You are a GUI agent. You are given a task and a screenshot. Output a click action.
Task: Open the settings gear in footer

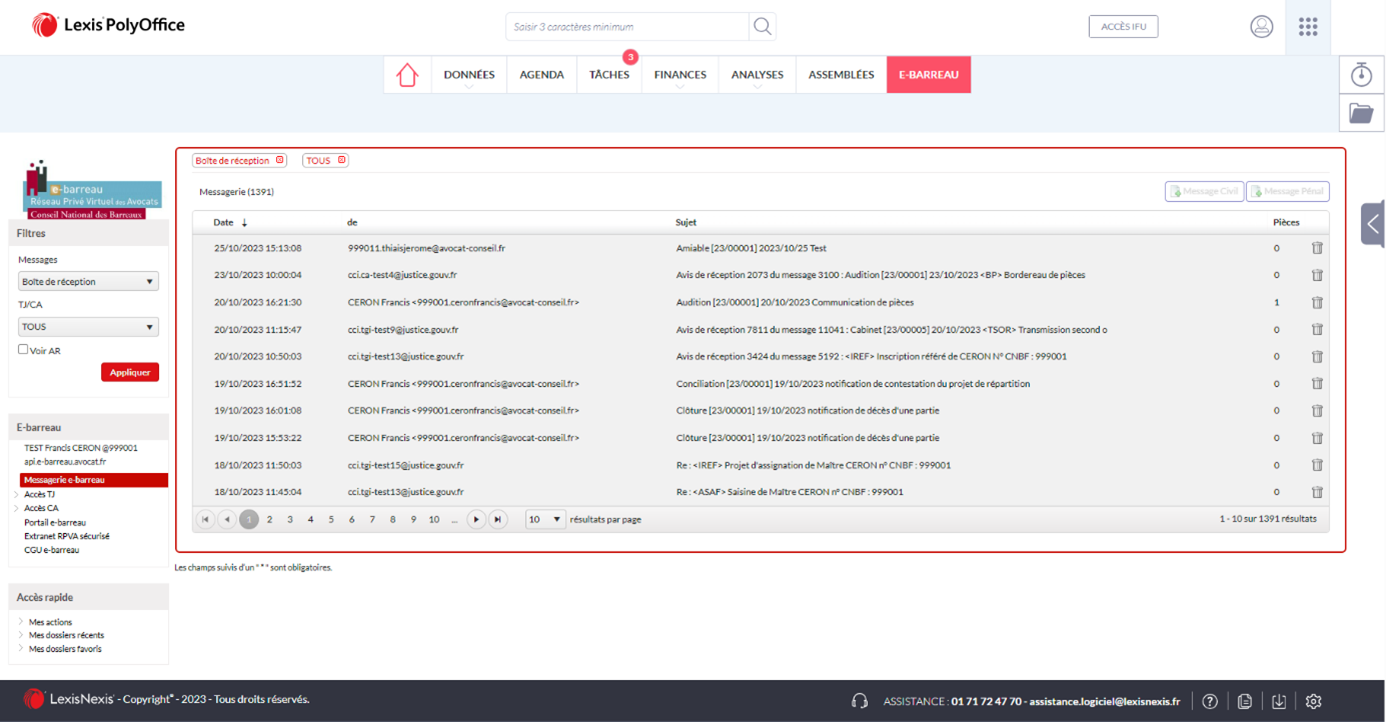pos(1314,701)
